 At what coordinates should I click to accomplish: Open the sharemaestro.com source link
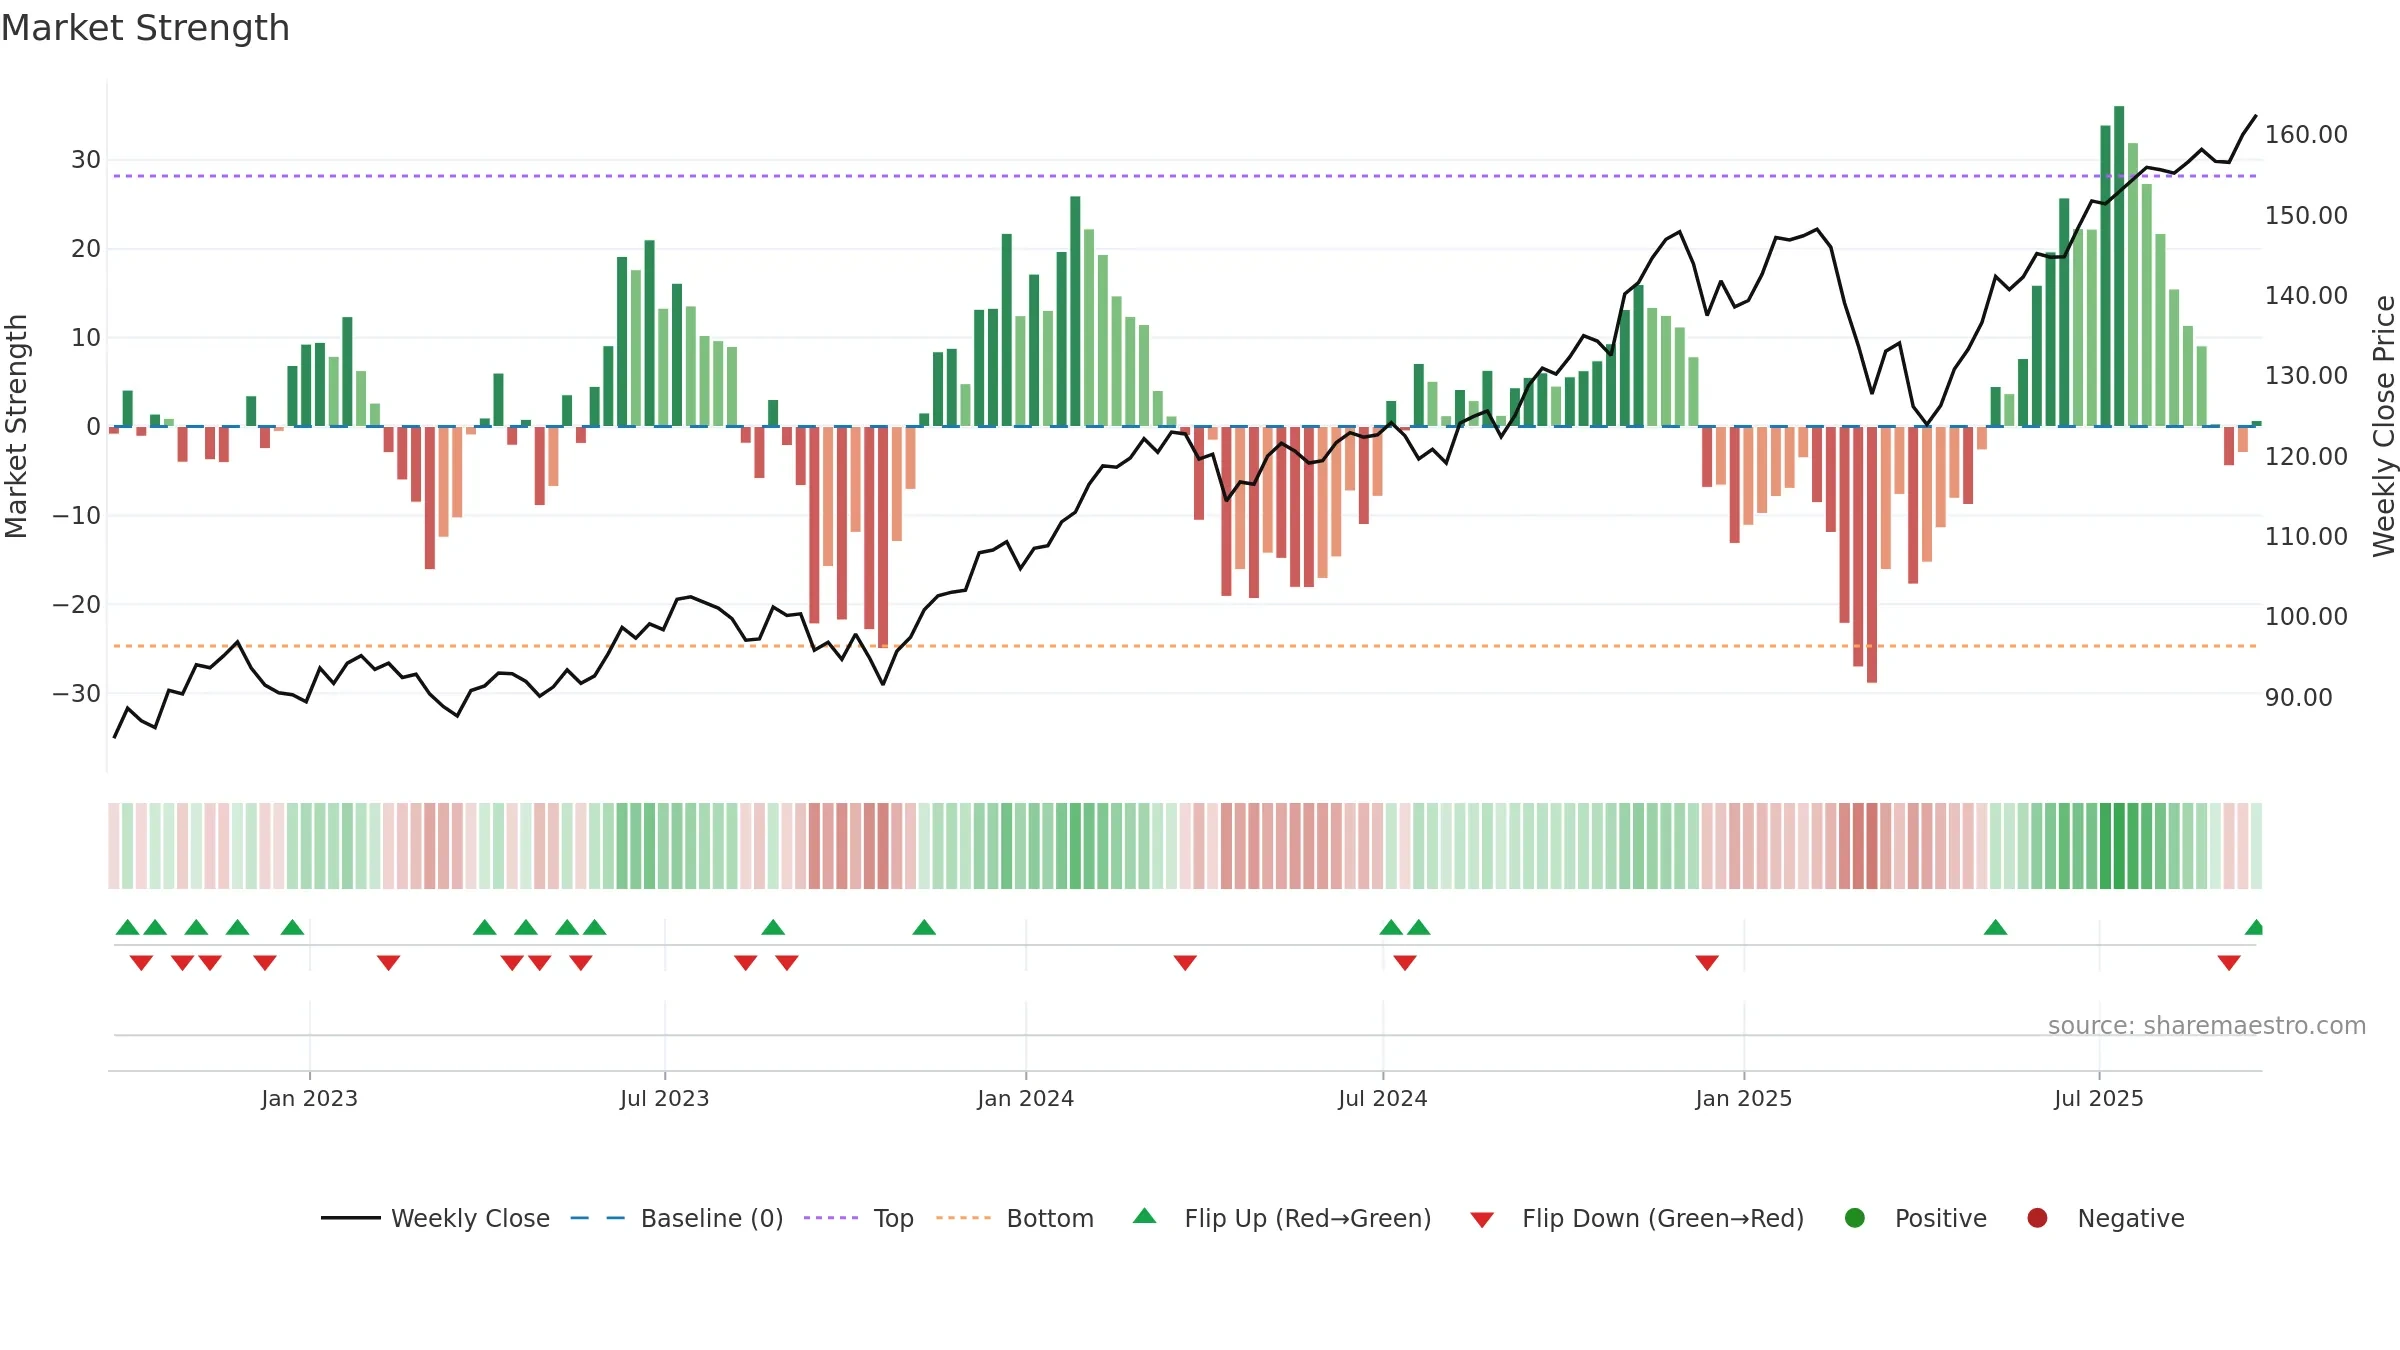point(2207,1025)
